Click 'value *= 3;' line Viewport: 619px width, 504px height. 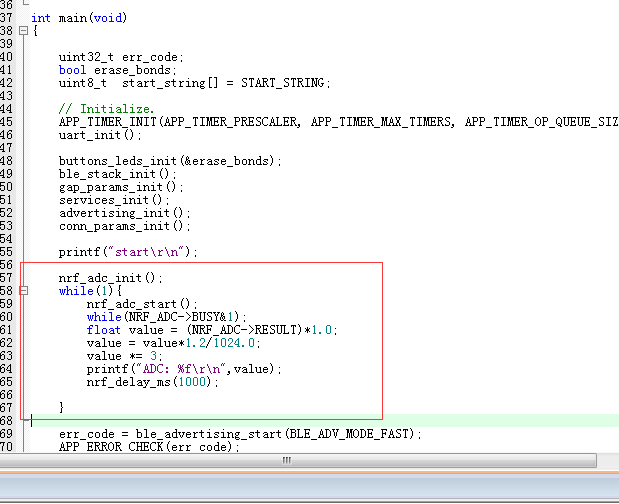point(125,356)
